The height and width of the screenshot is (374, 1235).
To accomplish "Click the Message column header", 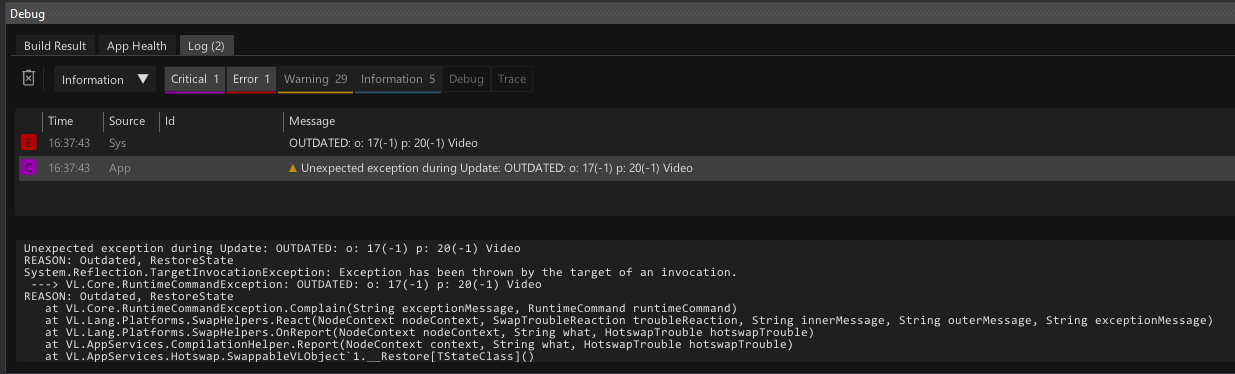I will pyautogui.click(x=312, y=121).
